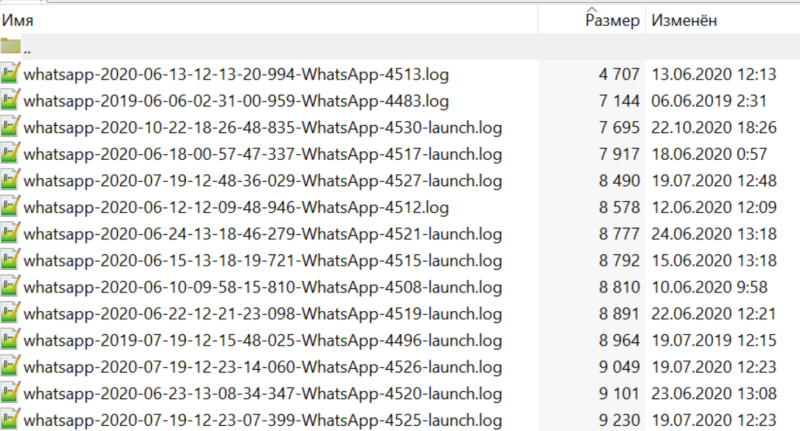
Task: Open the parent directory ".." entry
Action: click(x=400, y=47)
